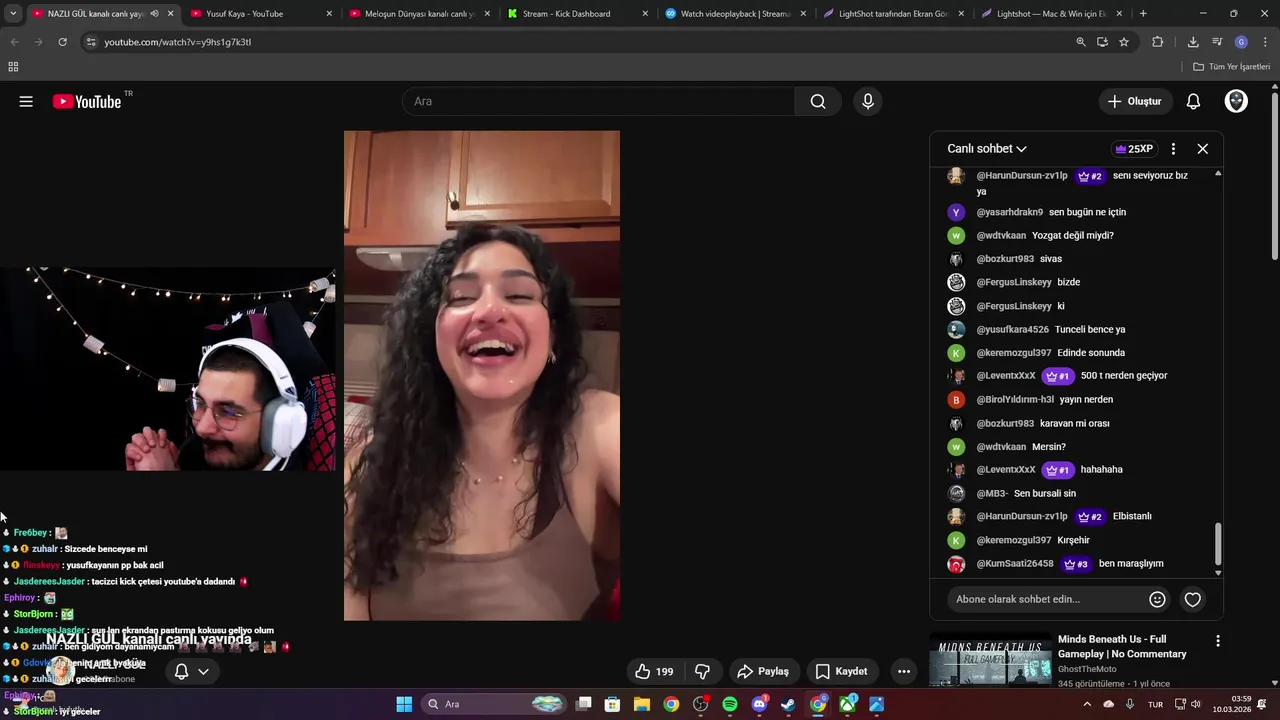Start voice search with the microphone icon

coord(868,101)
